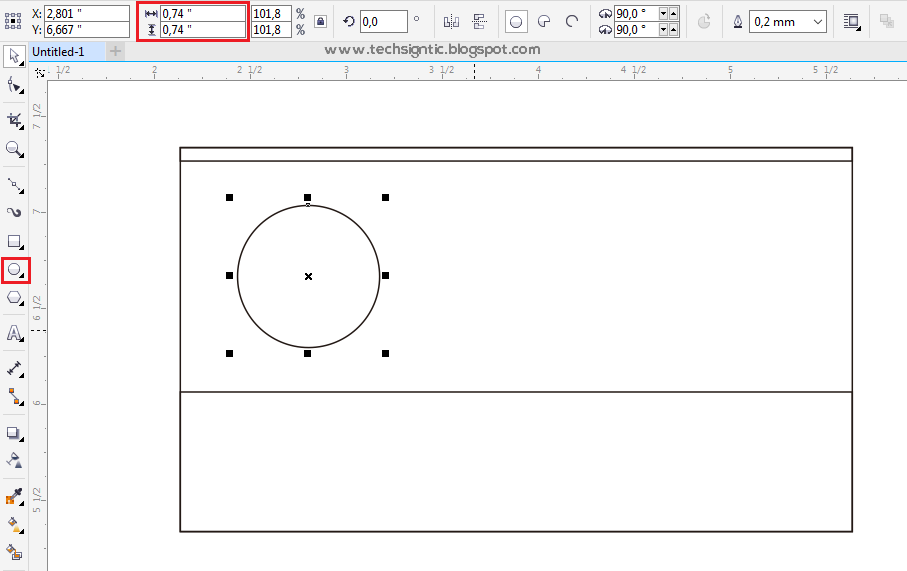
Task: Select the Crop tool
Action: (14, 120)
